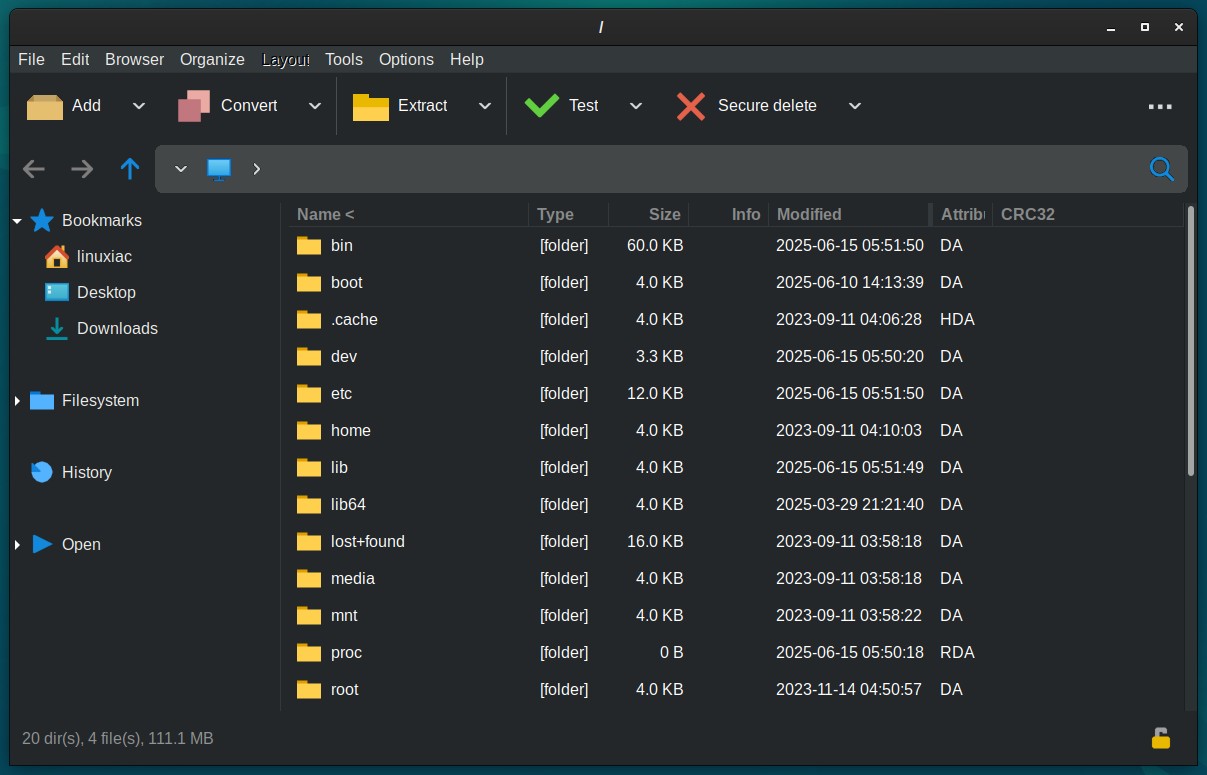Click the computer root icon in address bar
This screenshot has width=1207, height=775.
point(219,169)
